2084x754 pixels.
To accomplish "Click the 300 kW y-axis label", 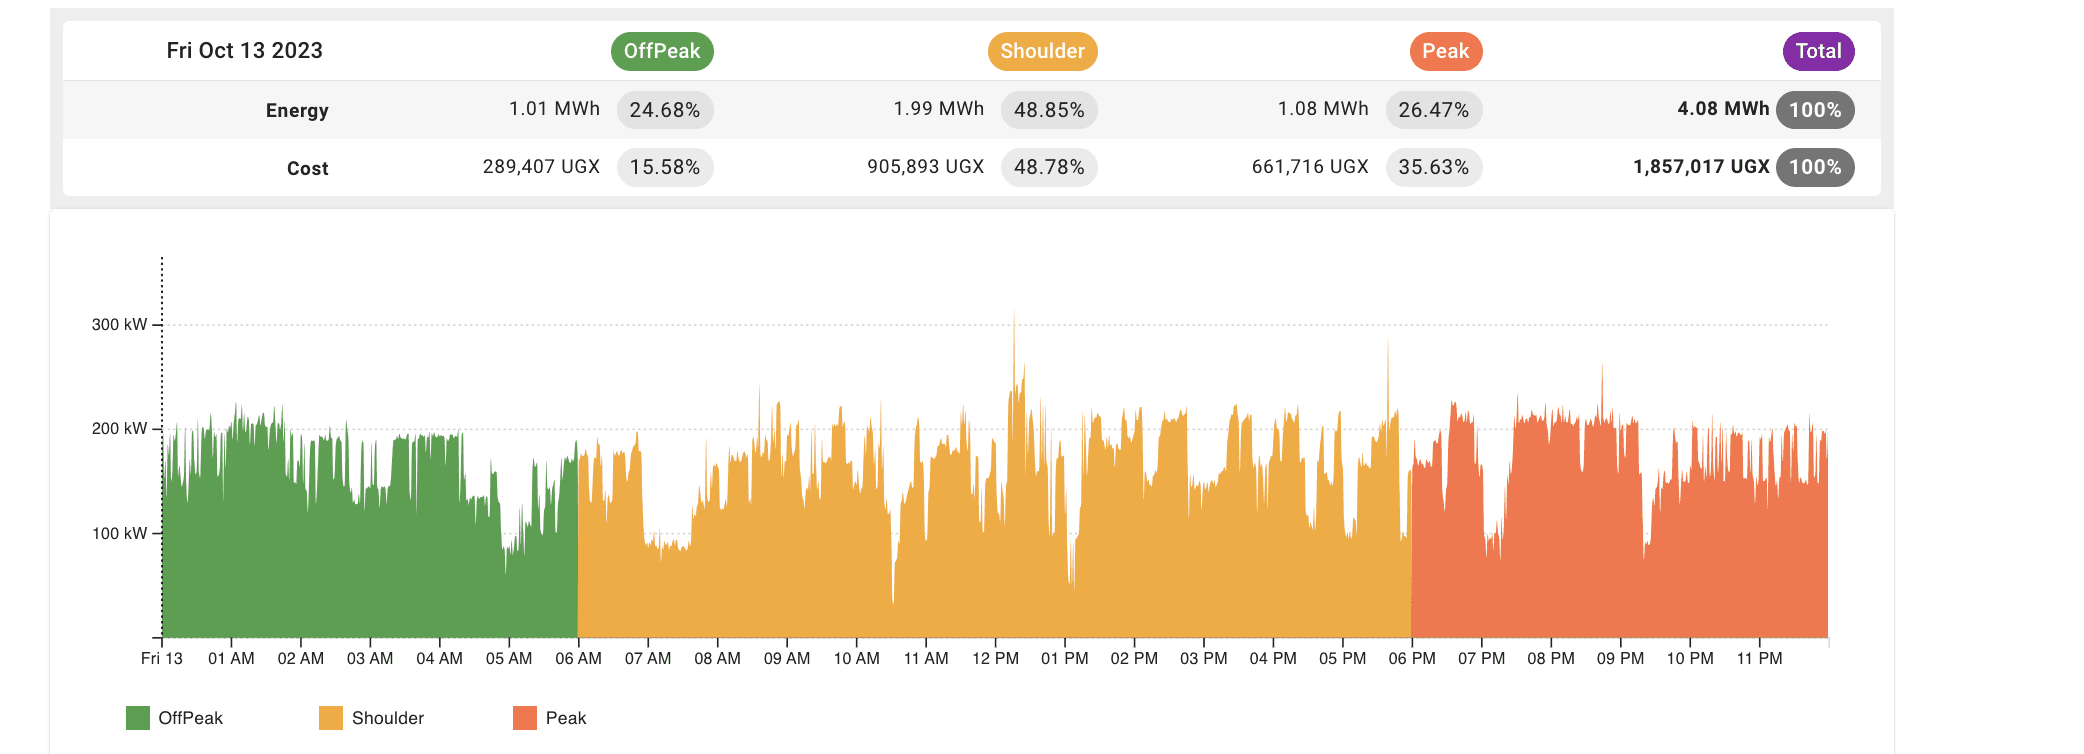I will [119, 325].
